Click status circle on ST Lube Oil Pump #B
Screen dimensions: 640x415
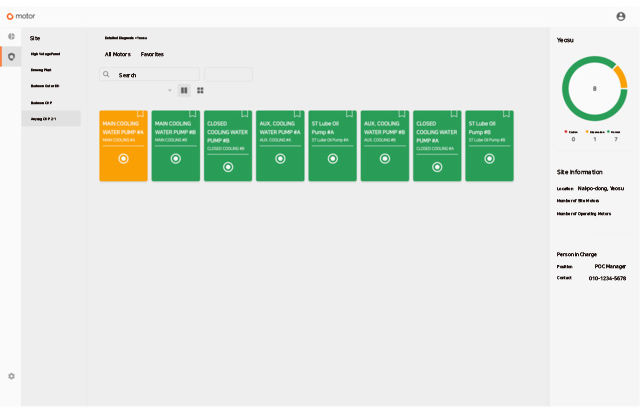489,158
